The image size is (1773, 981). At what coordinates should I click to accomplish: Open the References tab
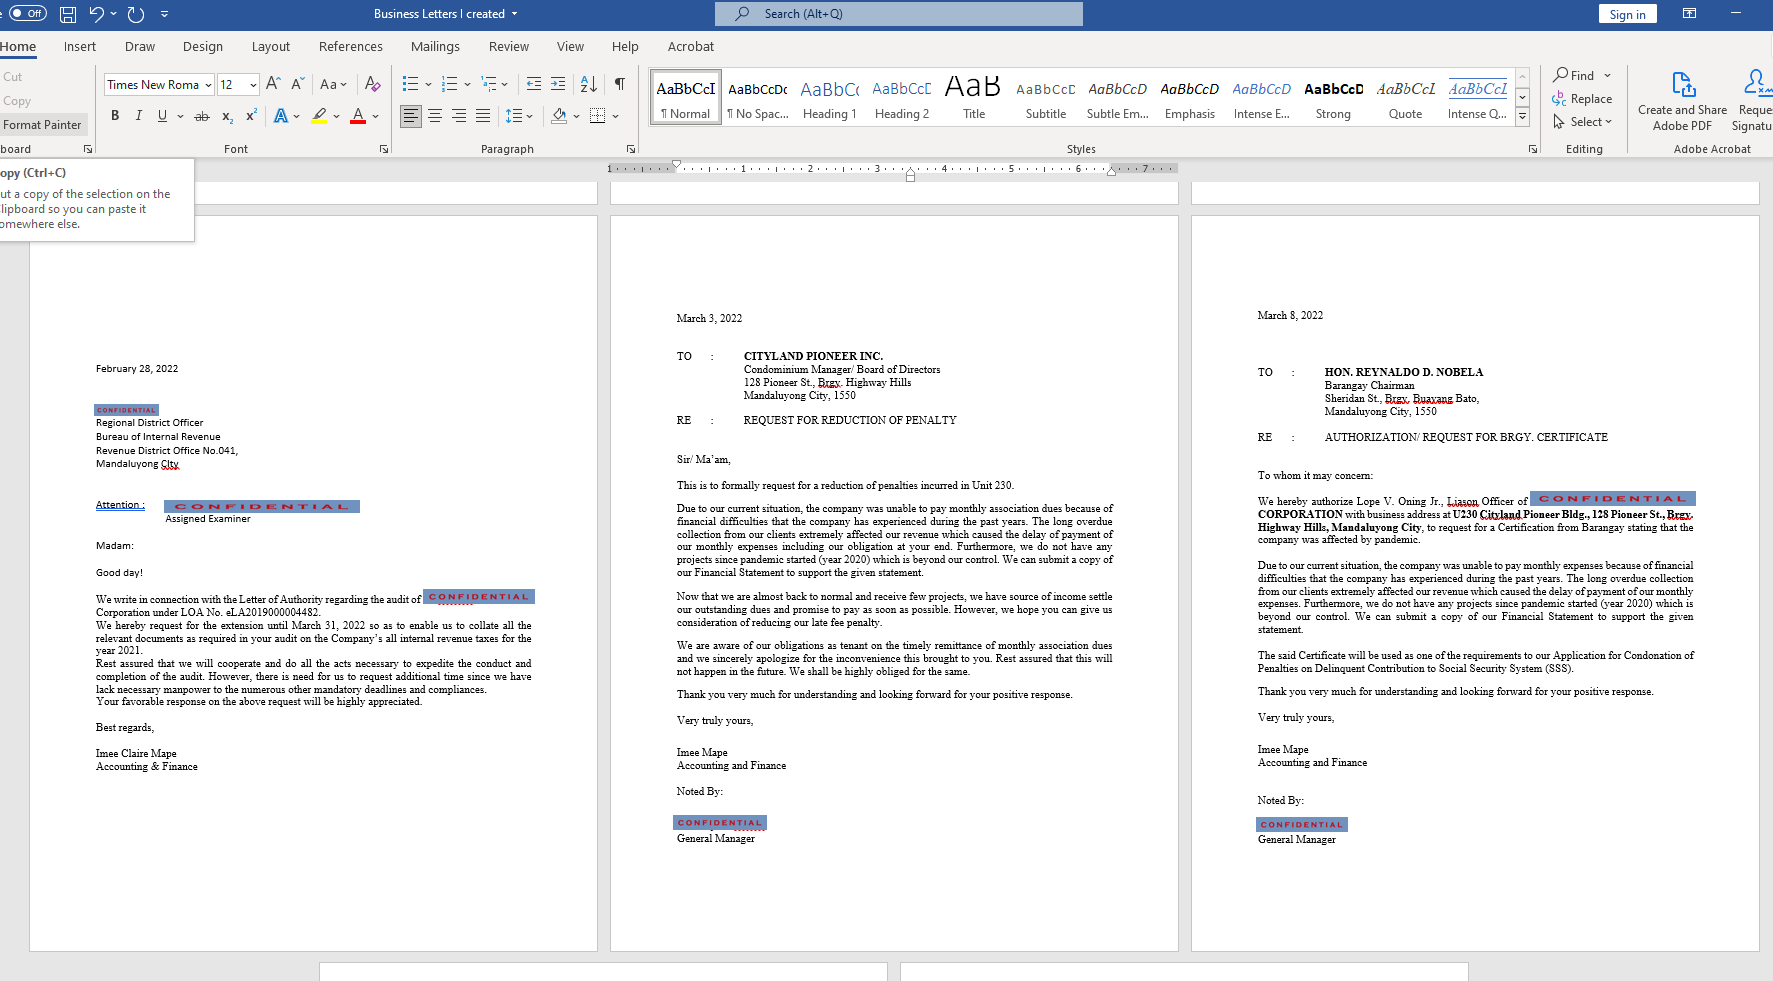coord(351,46)
